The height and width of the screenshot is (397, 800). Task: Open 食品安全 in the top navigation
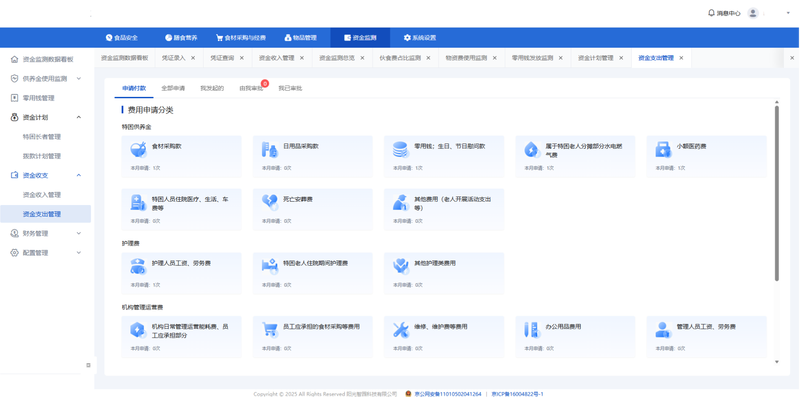[121, 38]
